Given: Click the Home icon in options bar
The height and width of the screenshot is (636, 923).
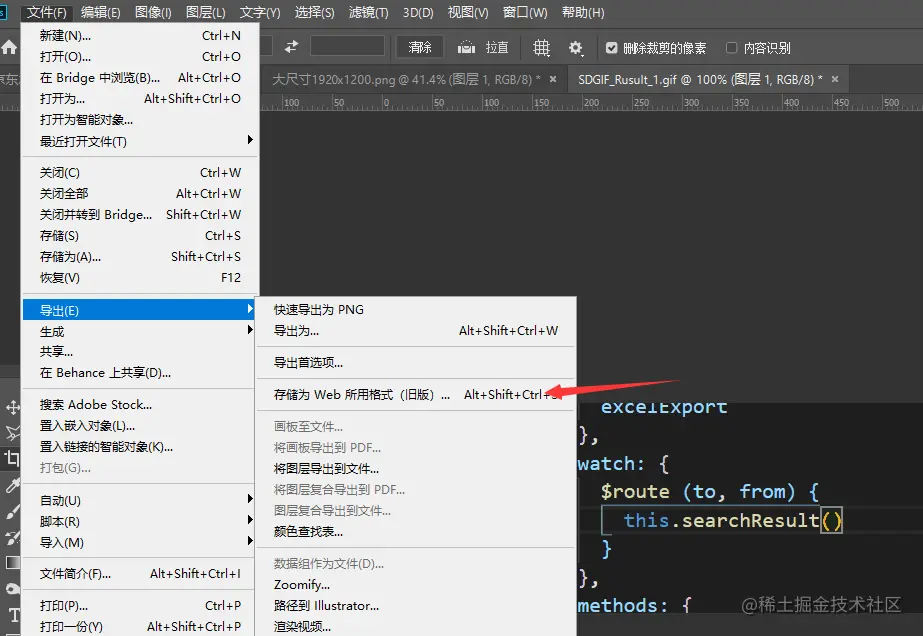Looking at the screenshot, I should click(x=9, y=47).
